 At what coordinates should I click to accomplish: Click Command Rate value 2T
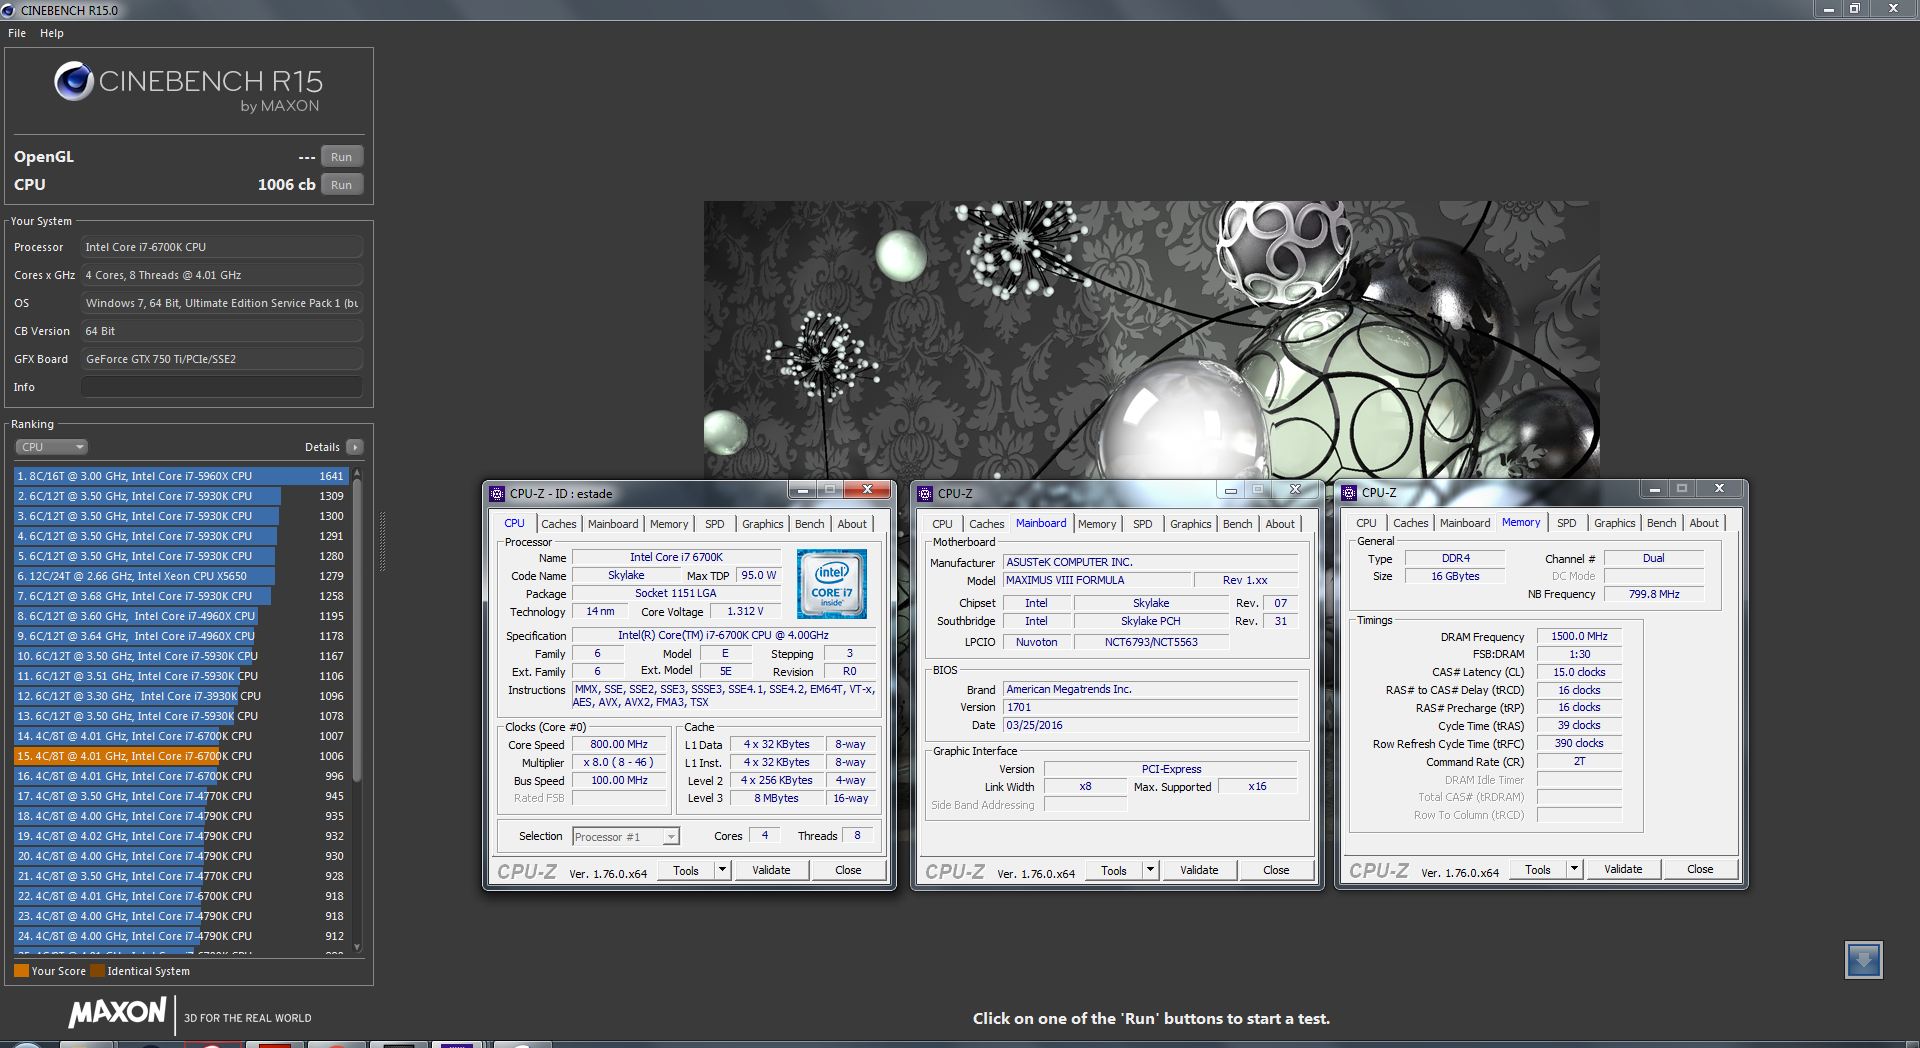point(1579,761)
